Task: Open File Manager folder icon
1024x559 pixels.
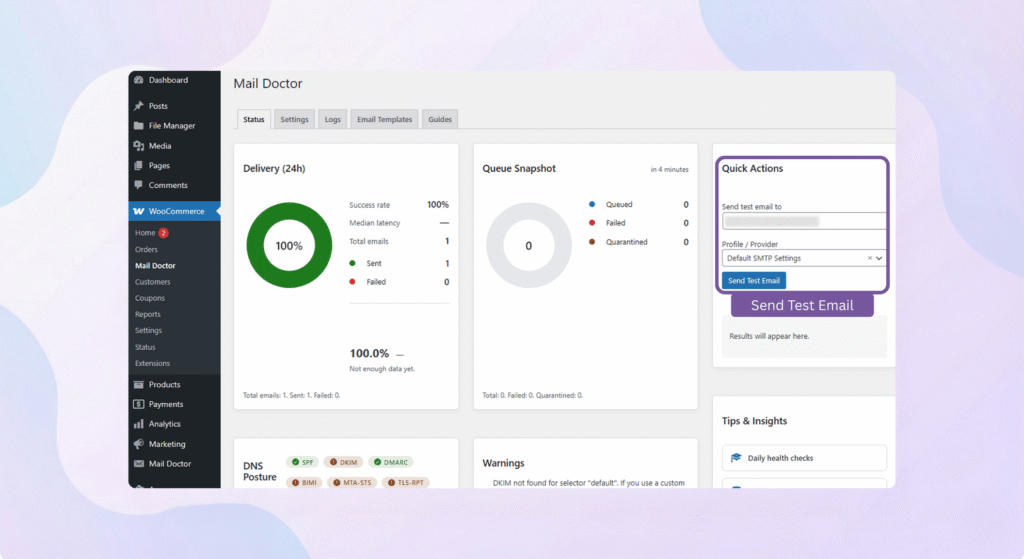Action: [x=139, y=126]
